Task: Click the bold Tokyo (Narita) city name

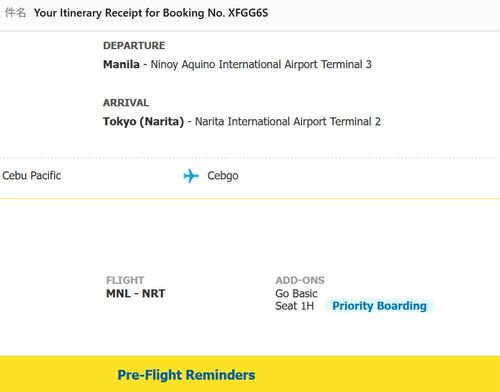Action: coord(143,122)
